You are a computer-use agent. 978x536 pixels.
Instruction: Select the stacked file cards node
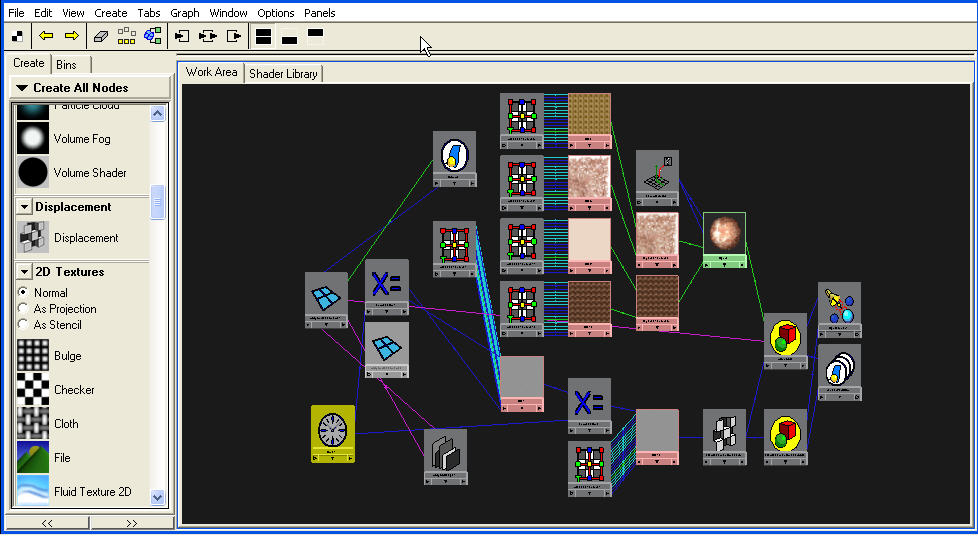pyautogui.click(x=445, y=456)
